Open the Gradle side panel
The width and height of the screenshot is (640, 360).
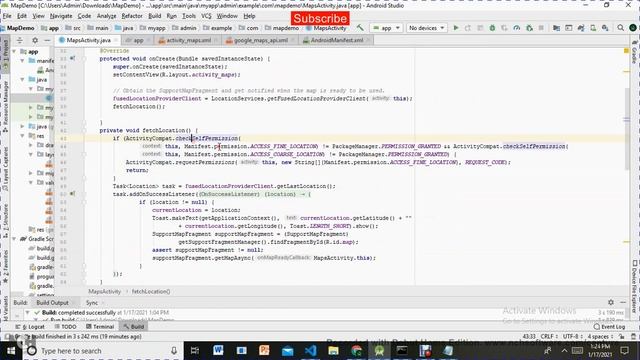point(635,53)
